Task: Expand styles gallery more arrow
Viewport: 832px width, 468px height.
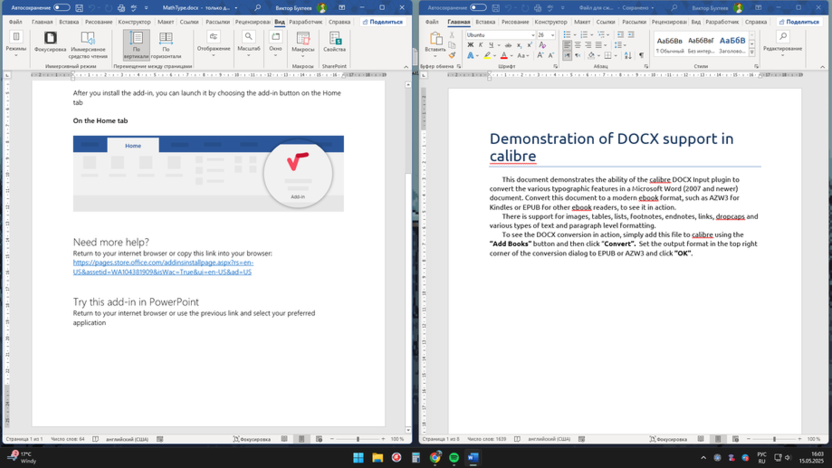Action: [x=752, y=52]
